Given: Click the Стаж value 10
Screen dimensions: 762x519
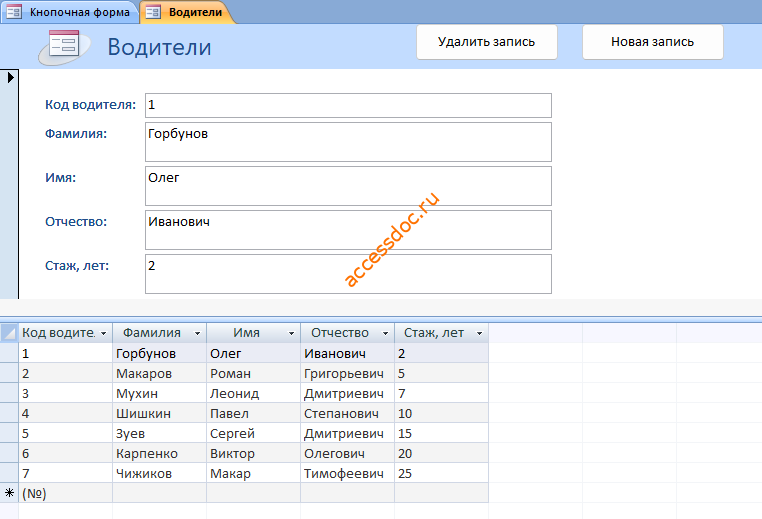Looking at the screenshot, I should 441,413.
